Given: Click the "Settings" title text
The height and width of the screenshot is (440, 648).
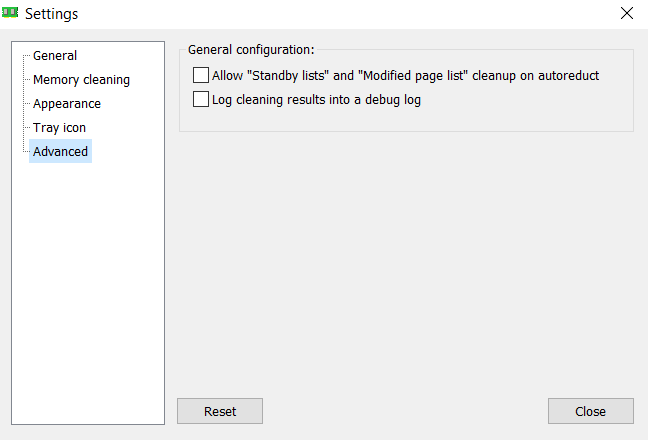Looking at the screenshot, I should (x=52, y=14).
